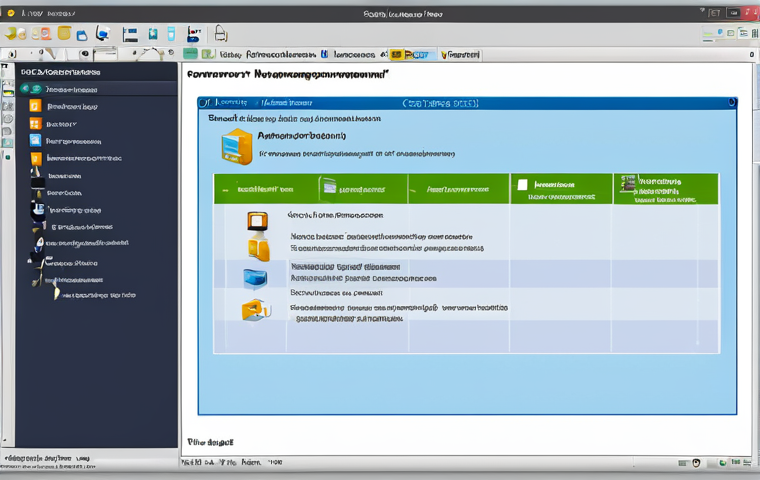Open the sidebar row with the orange grid icon
Viewport: 760px width, 480px height.
click(98, 124)
